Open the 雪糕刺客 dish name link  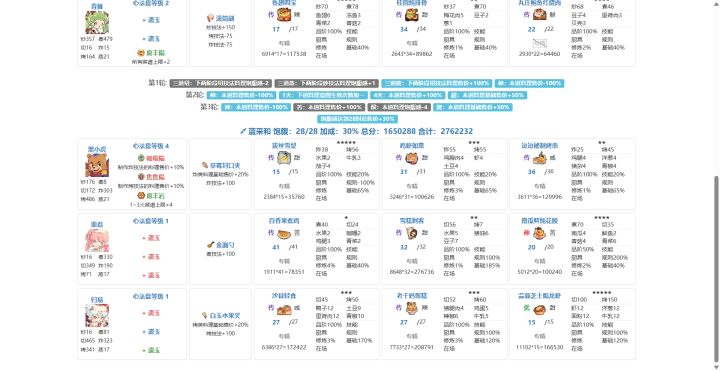pyautogui.click(x=412, y=221)
